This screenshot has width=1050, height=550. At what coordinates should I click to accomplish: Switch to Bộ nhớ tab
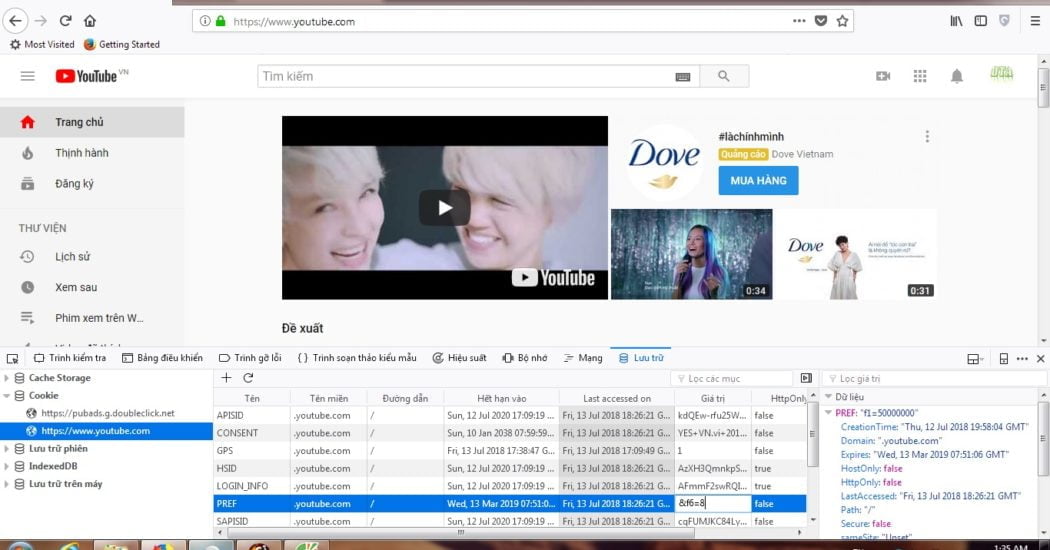(x=525, y=358)
